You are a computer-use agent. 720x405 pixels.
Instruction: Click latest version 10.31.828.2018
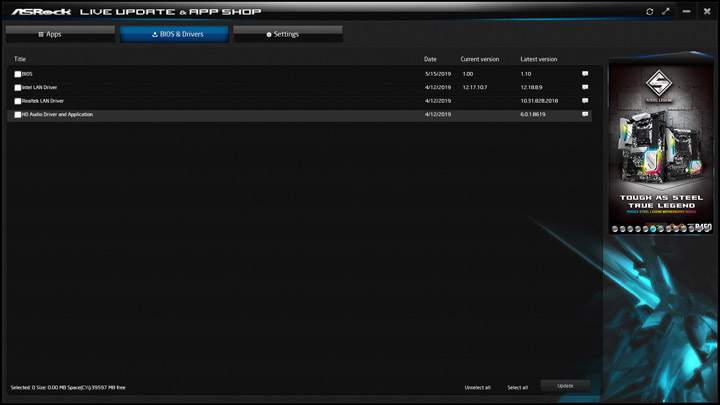[x=539, y=101]
